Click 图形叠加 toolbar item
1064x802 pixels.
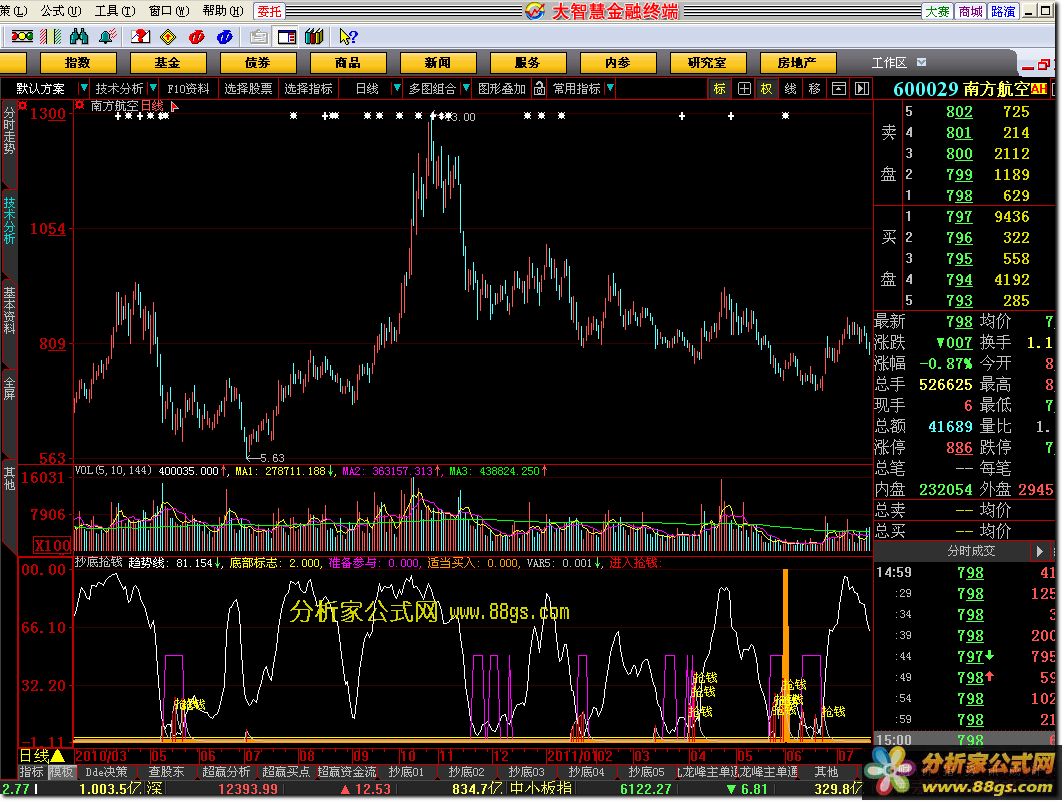coord(502,88)
